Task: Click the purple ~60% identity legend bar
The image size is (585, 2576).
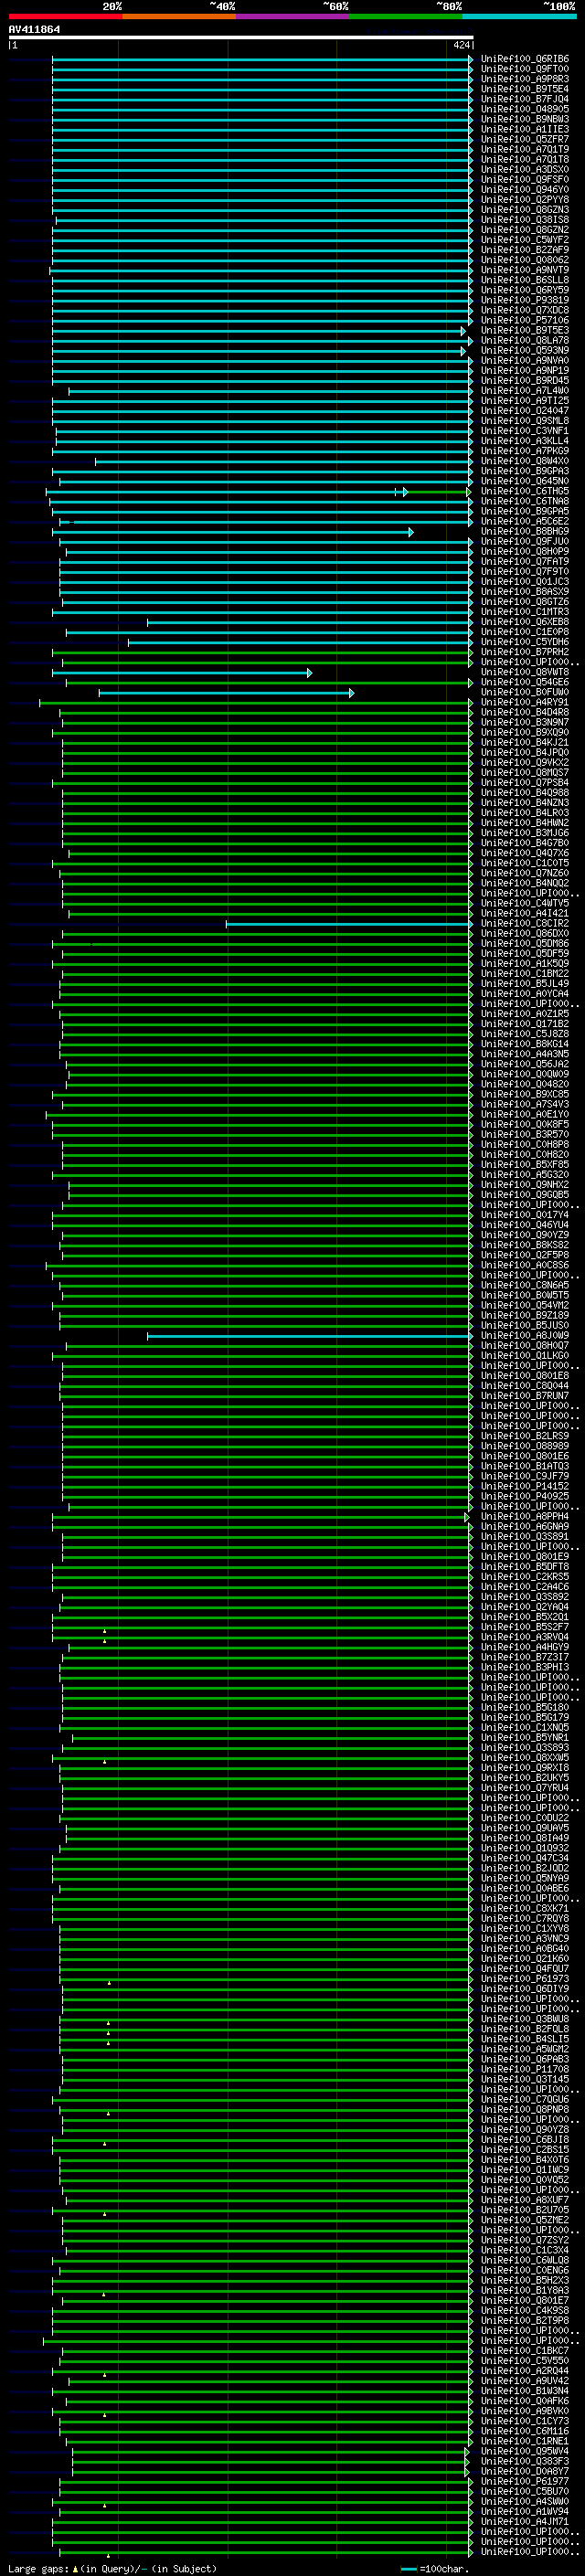Action: coord(292,16)
